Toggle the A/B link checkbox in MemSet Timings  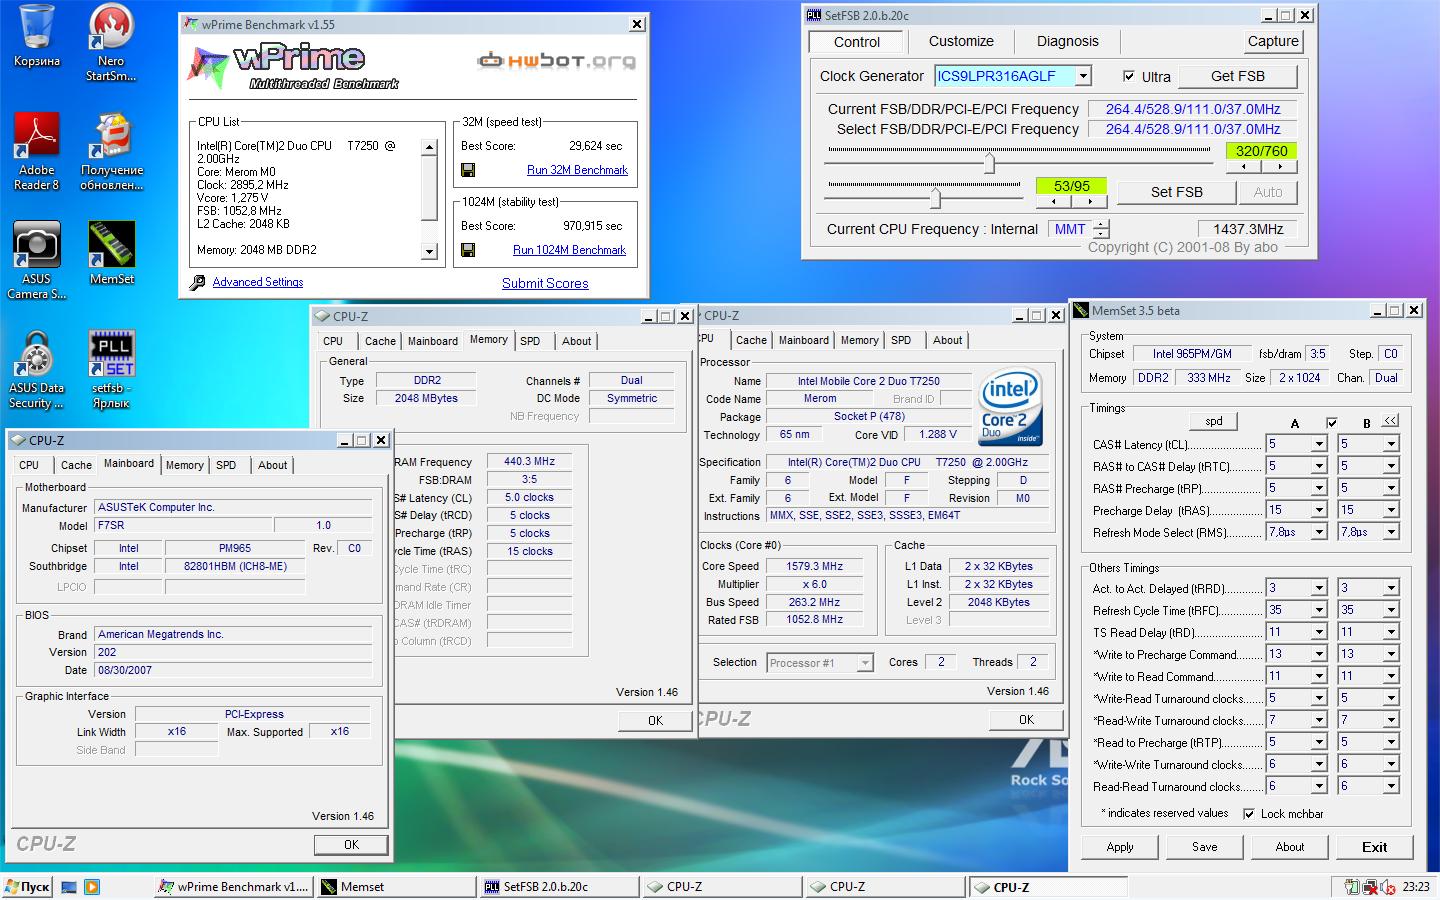point(1331,423)
